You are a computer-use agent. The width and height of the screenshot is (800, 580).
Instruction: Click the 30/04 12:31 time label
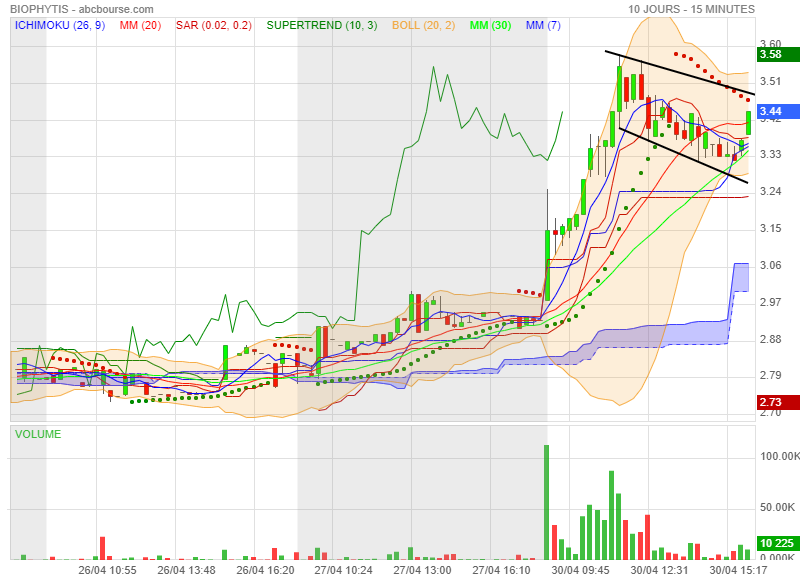[x=659, y=570]
